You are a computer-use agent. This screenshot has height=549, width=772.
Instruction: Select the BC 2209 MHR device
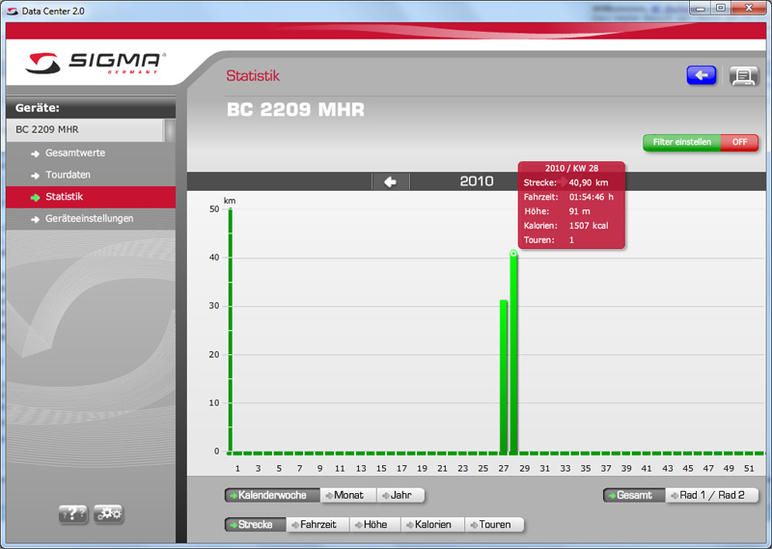pyautogui.click(x=85, y=130)
